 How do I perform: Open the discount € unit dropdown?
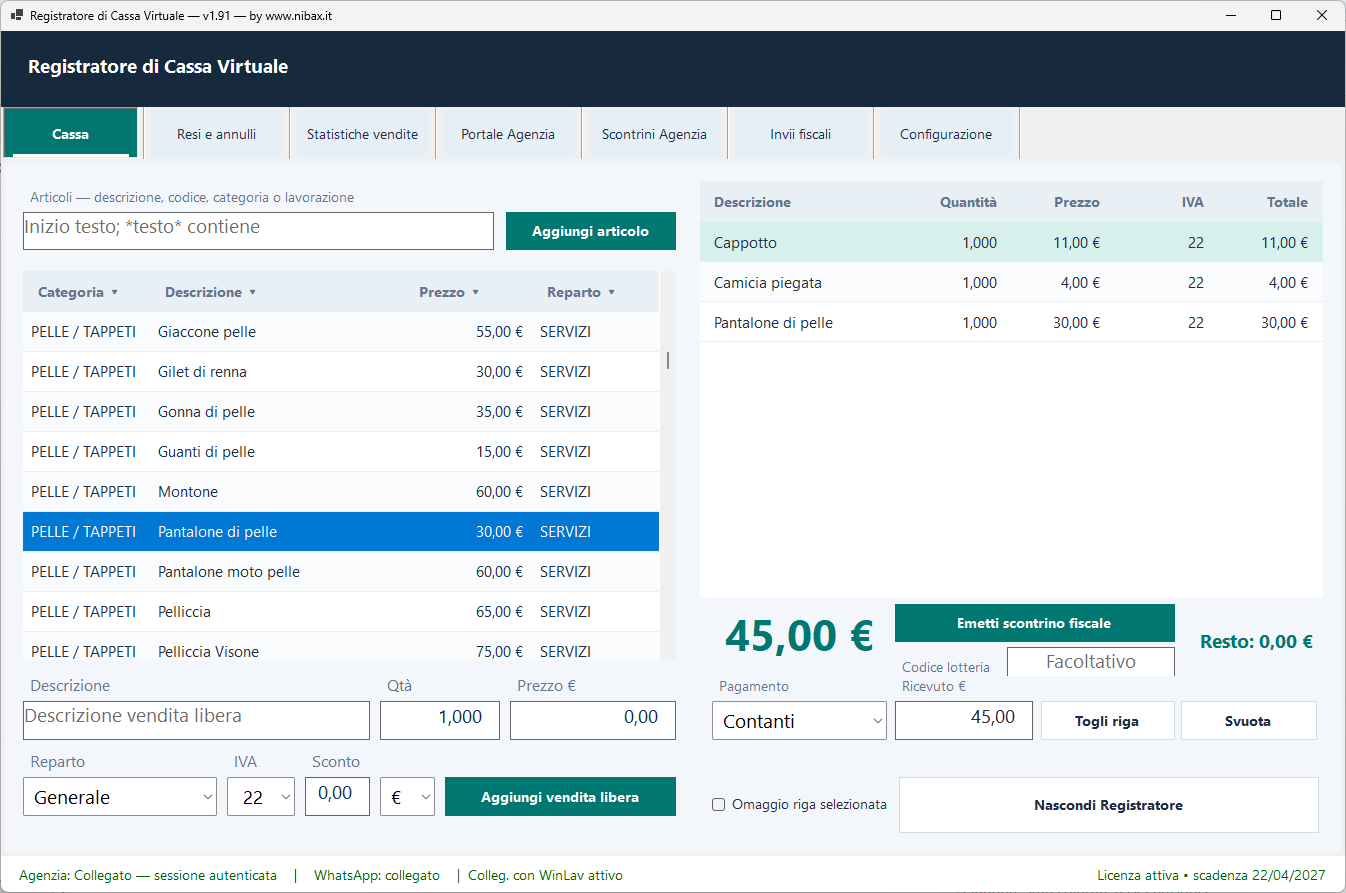tap(408, 797)
